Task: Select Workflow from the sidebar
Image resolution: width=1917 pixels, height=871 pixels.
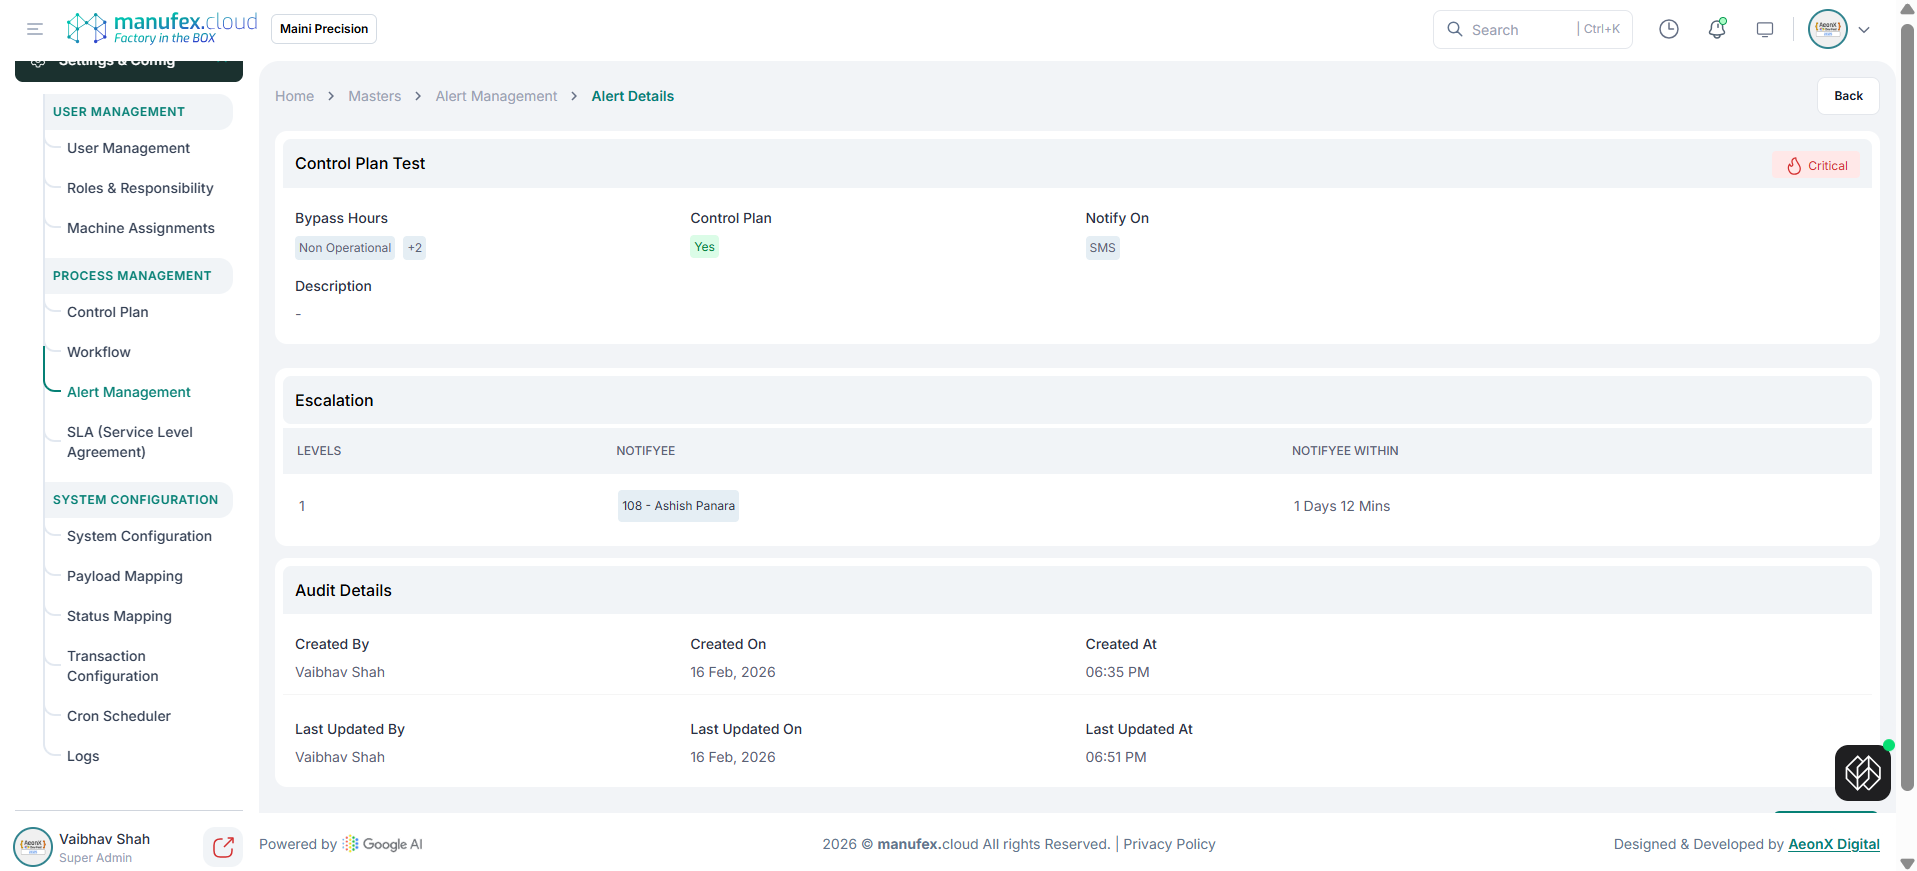Action: coord(98,352)
